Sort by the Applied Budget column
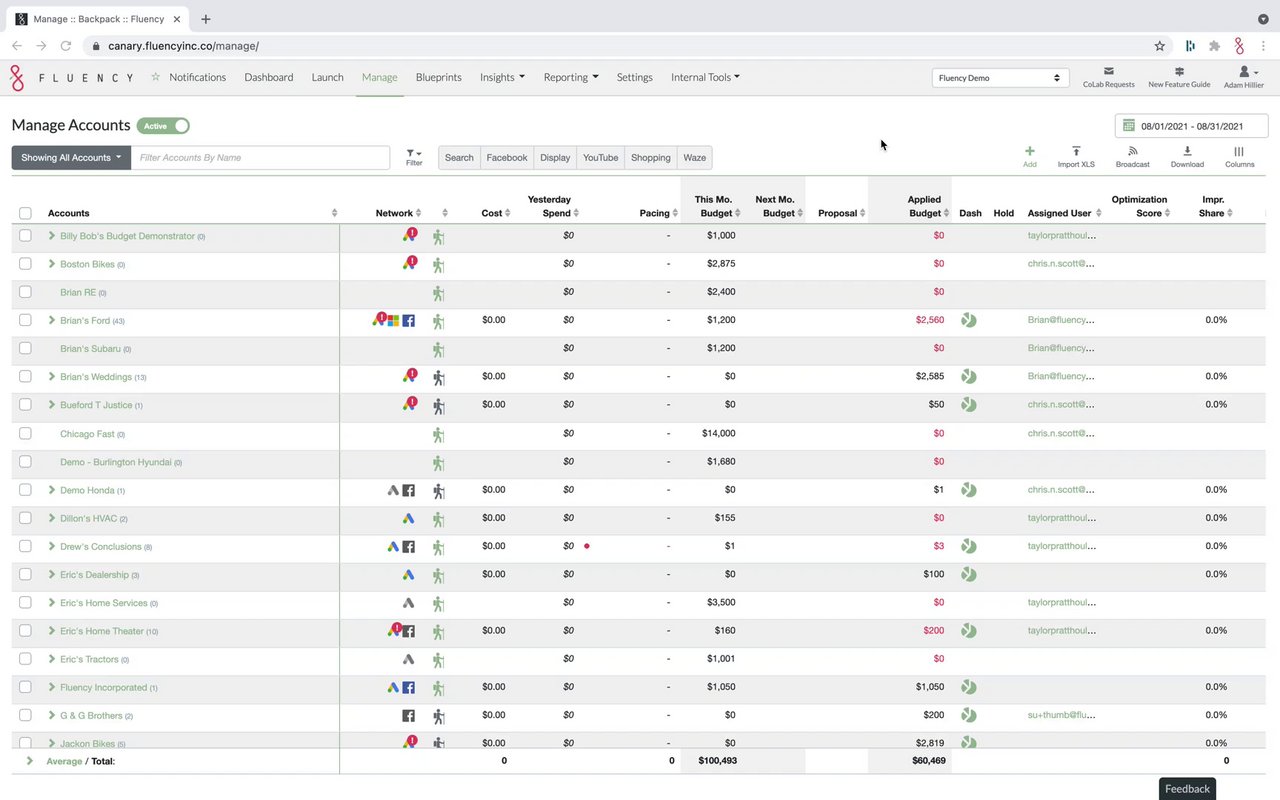Image resolution: width=1280 pixels, height=800 pixels. click(924, 206)
